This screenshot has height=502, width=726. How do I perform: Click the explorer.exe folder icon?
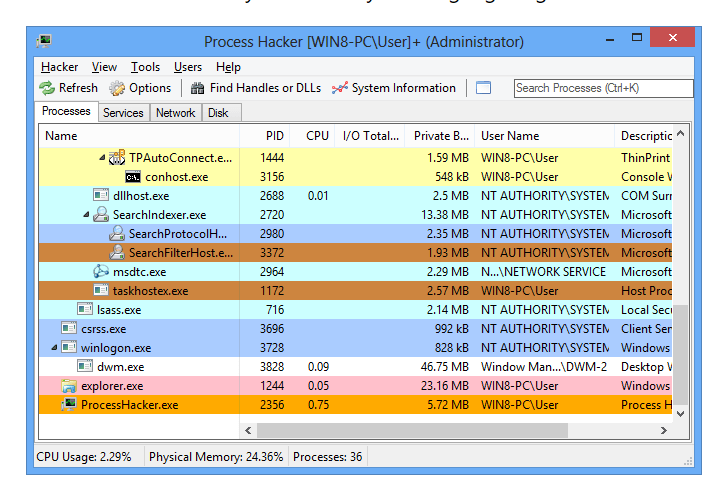69,385
